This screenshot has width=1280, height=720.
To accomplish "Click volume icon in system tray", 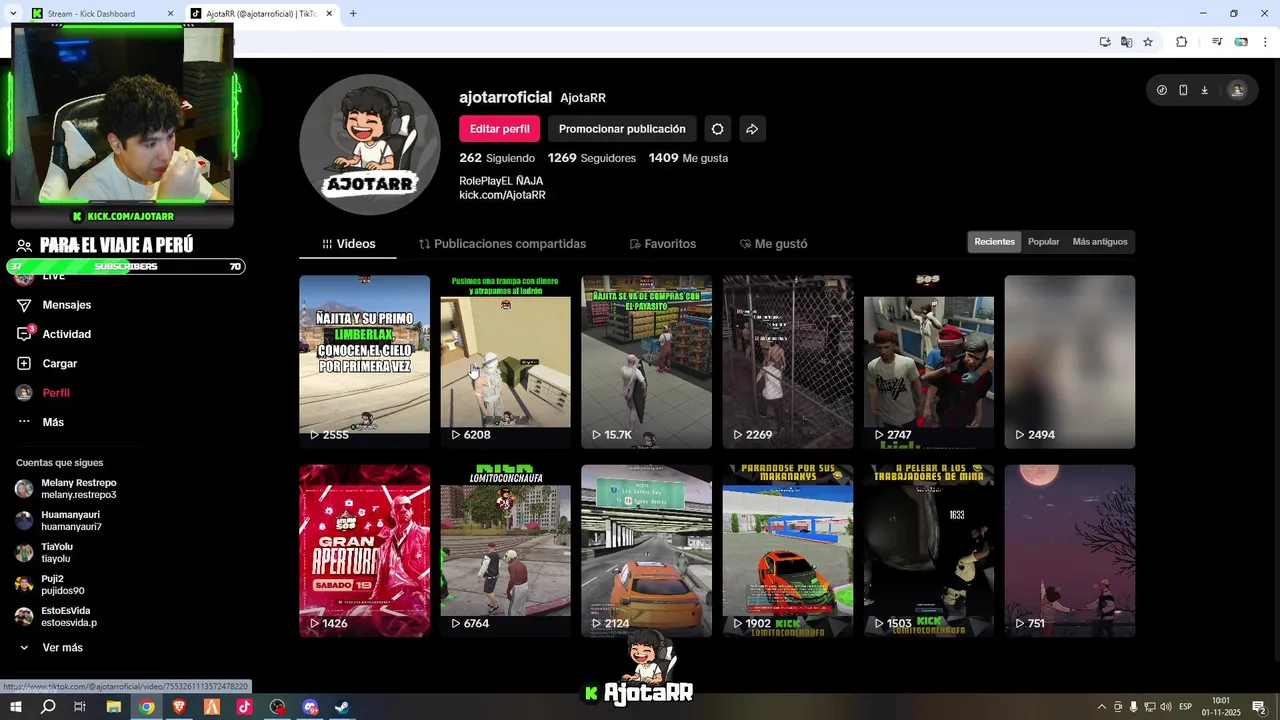I will point(1165,707).
